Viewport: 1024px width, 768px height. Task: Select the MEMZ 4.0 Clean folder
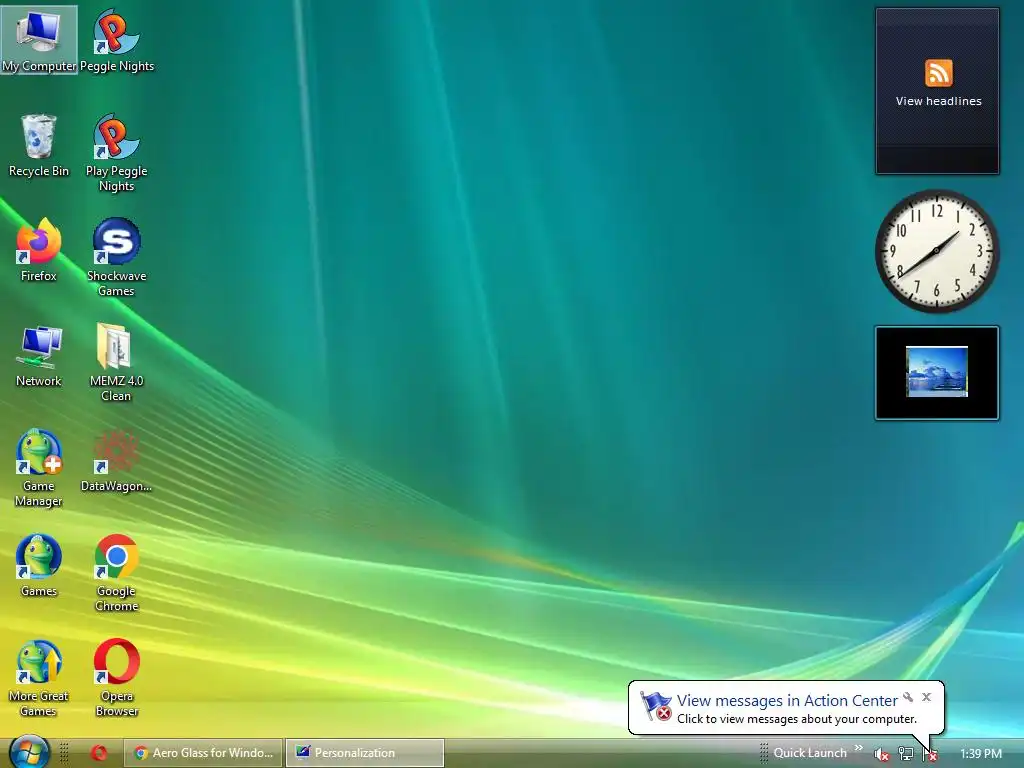(117, 362)
